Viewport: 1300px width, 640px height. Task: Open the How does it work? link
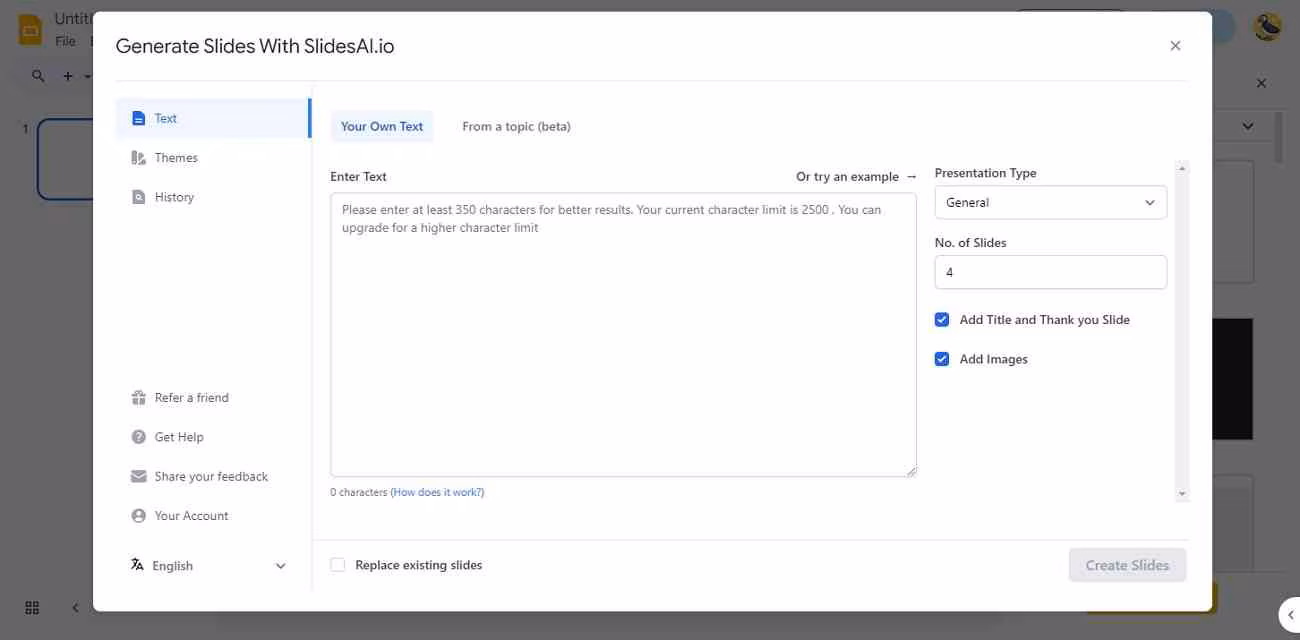[x=437, y=492]
